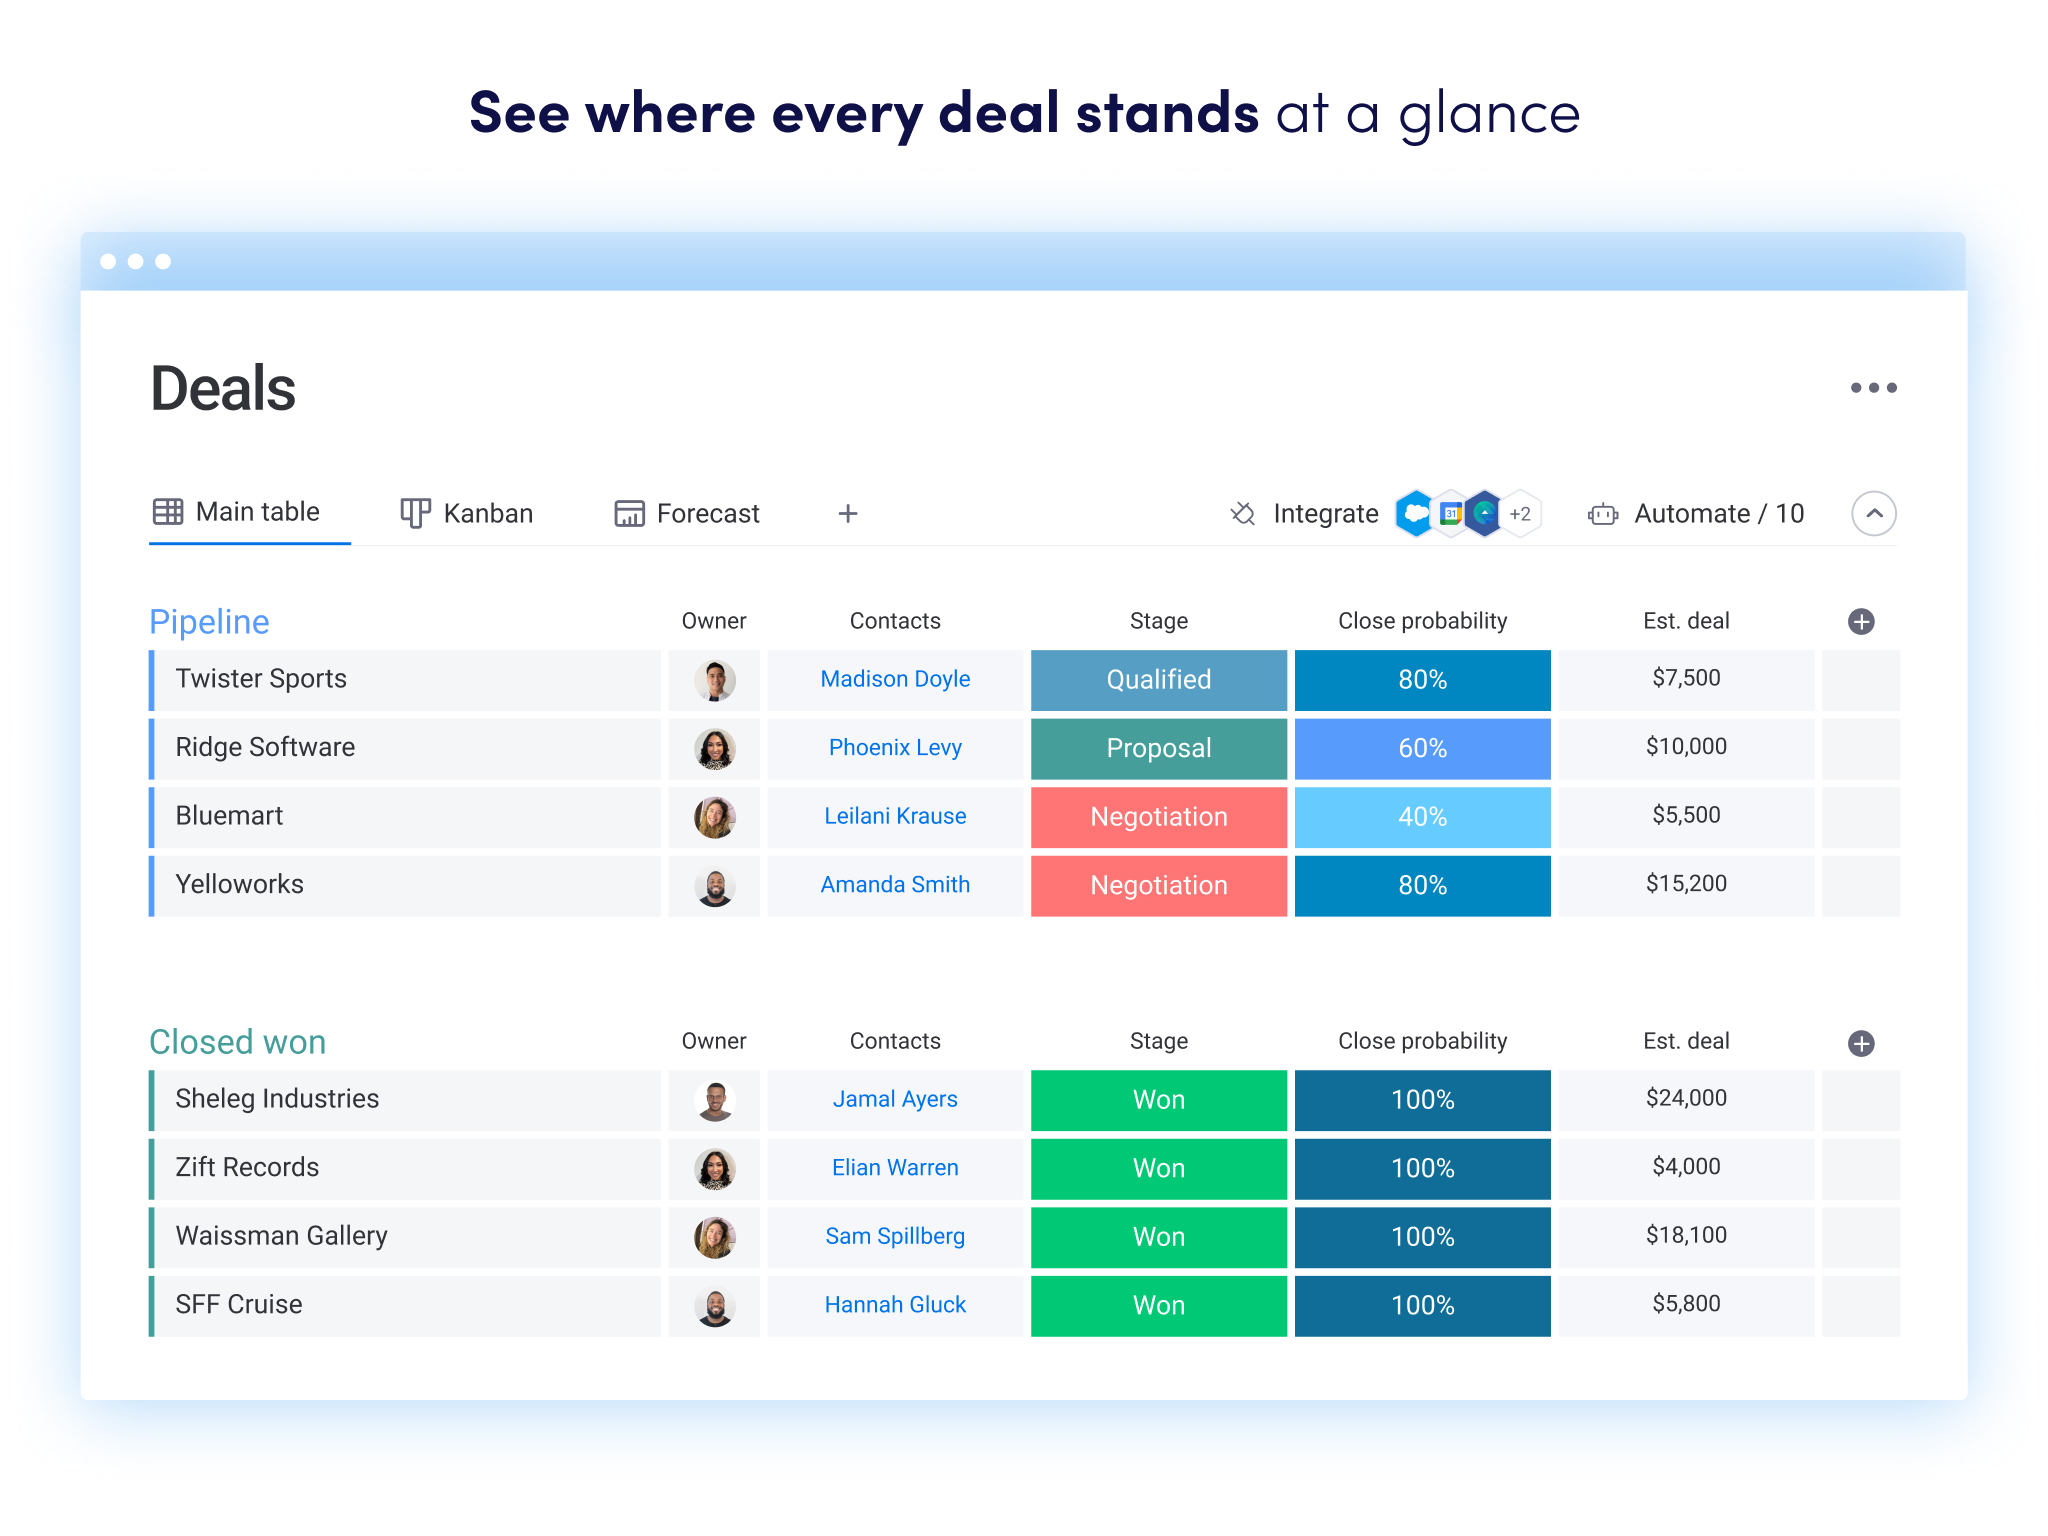Screen dimensions: 2048x1536
Task: Click the Madison Doyle owner avatar
Action: 710,679
